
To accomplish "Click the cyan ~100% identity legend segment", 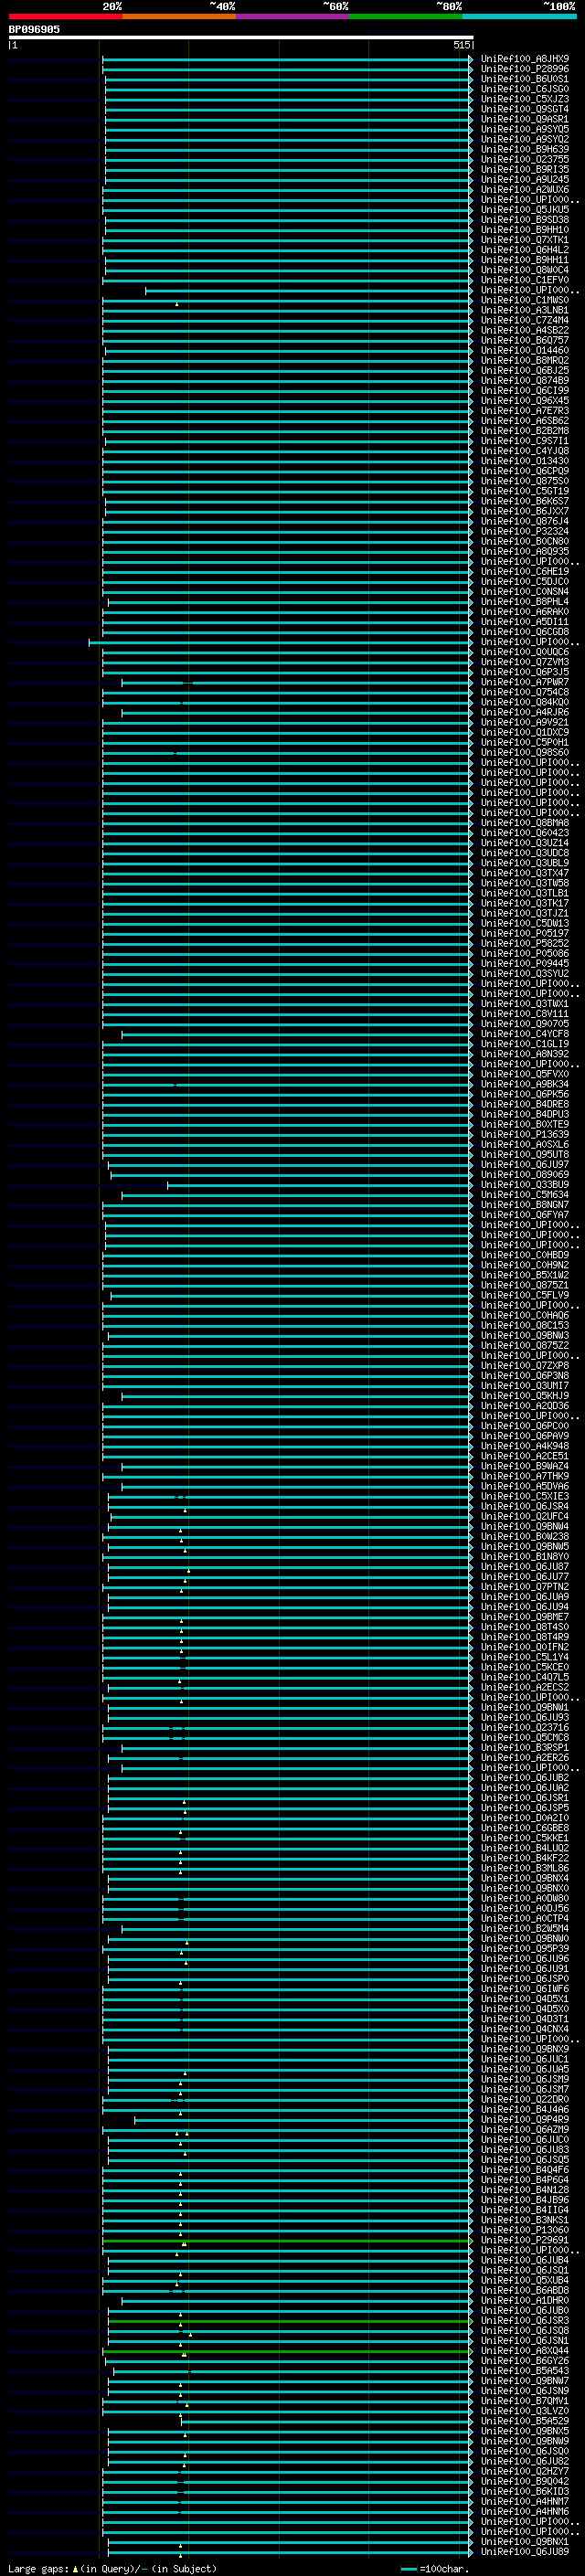I will click(519, 16).
